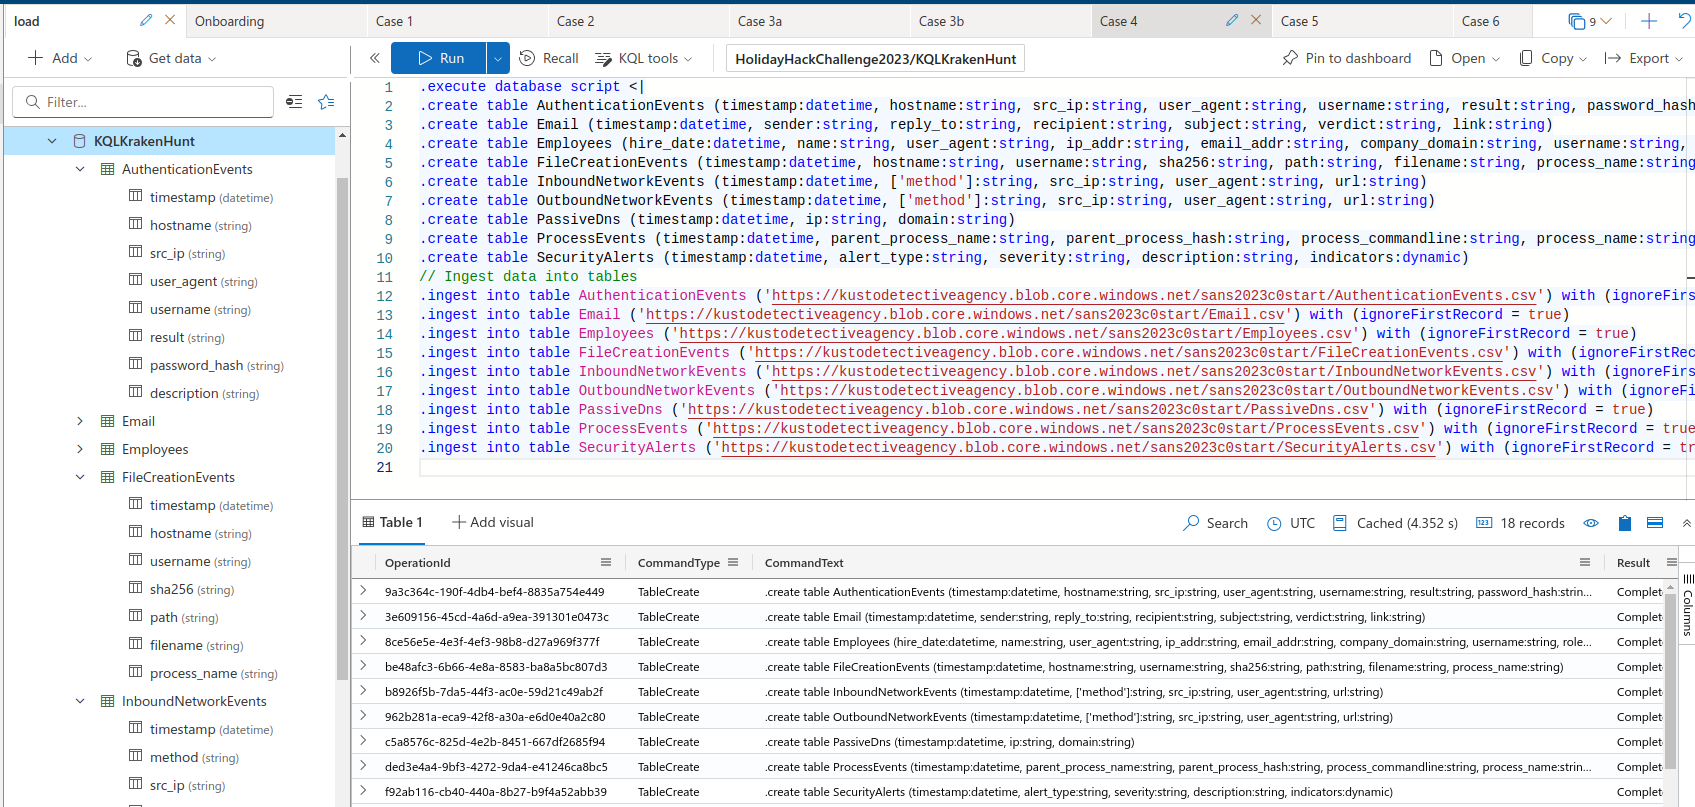Viewport: 1695px width, 807px height.
Task: Click the Cached (4.352 s) status
Action: pyautogui.click(x=1396, y=522)
